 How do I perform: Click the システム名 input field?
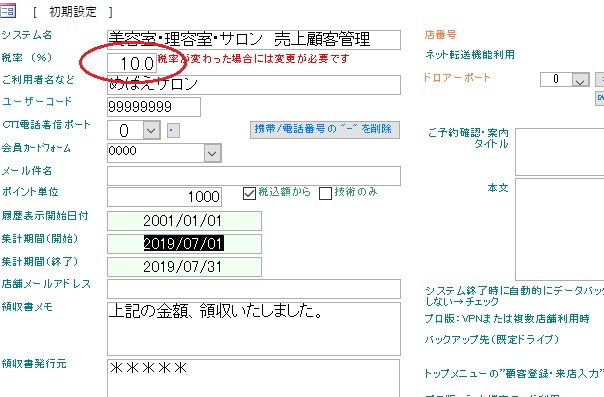[254, 40]
